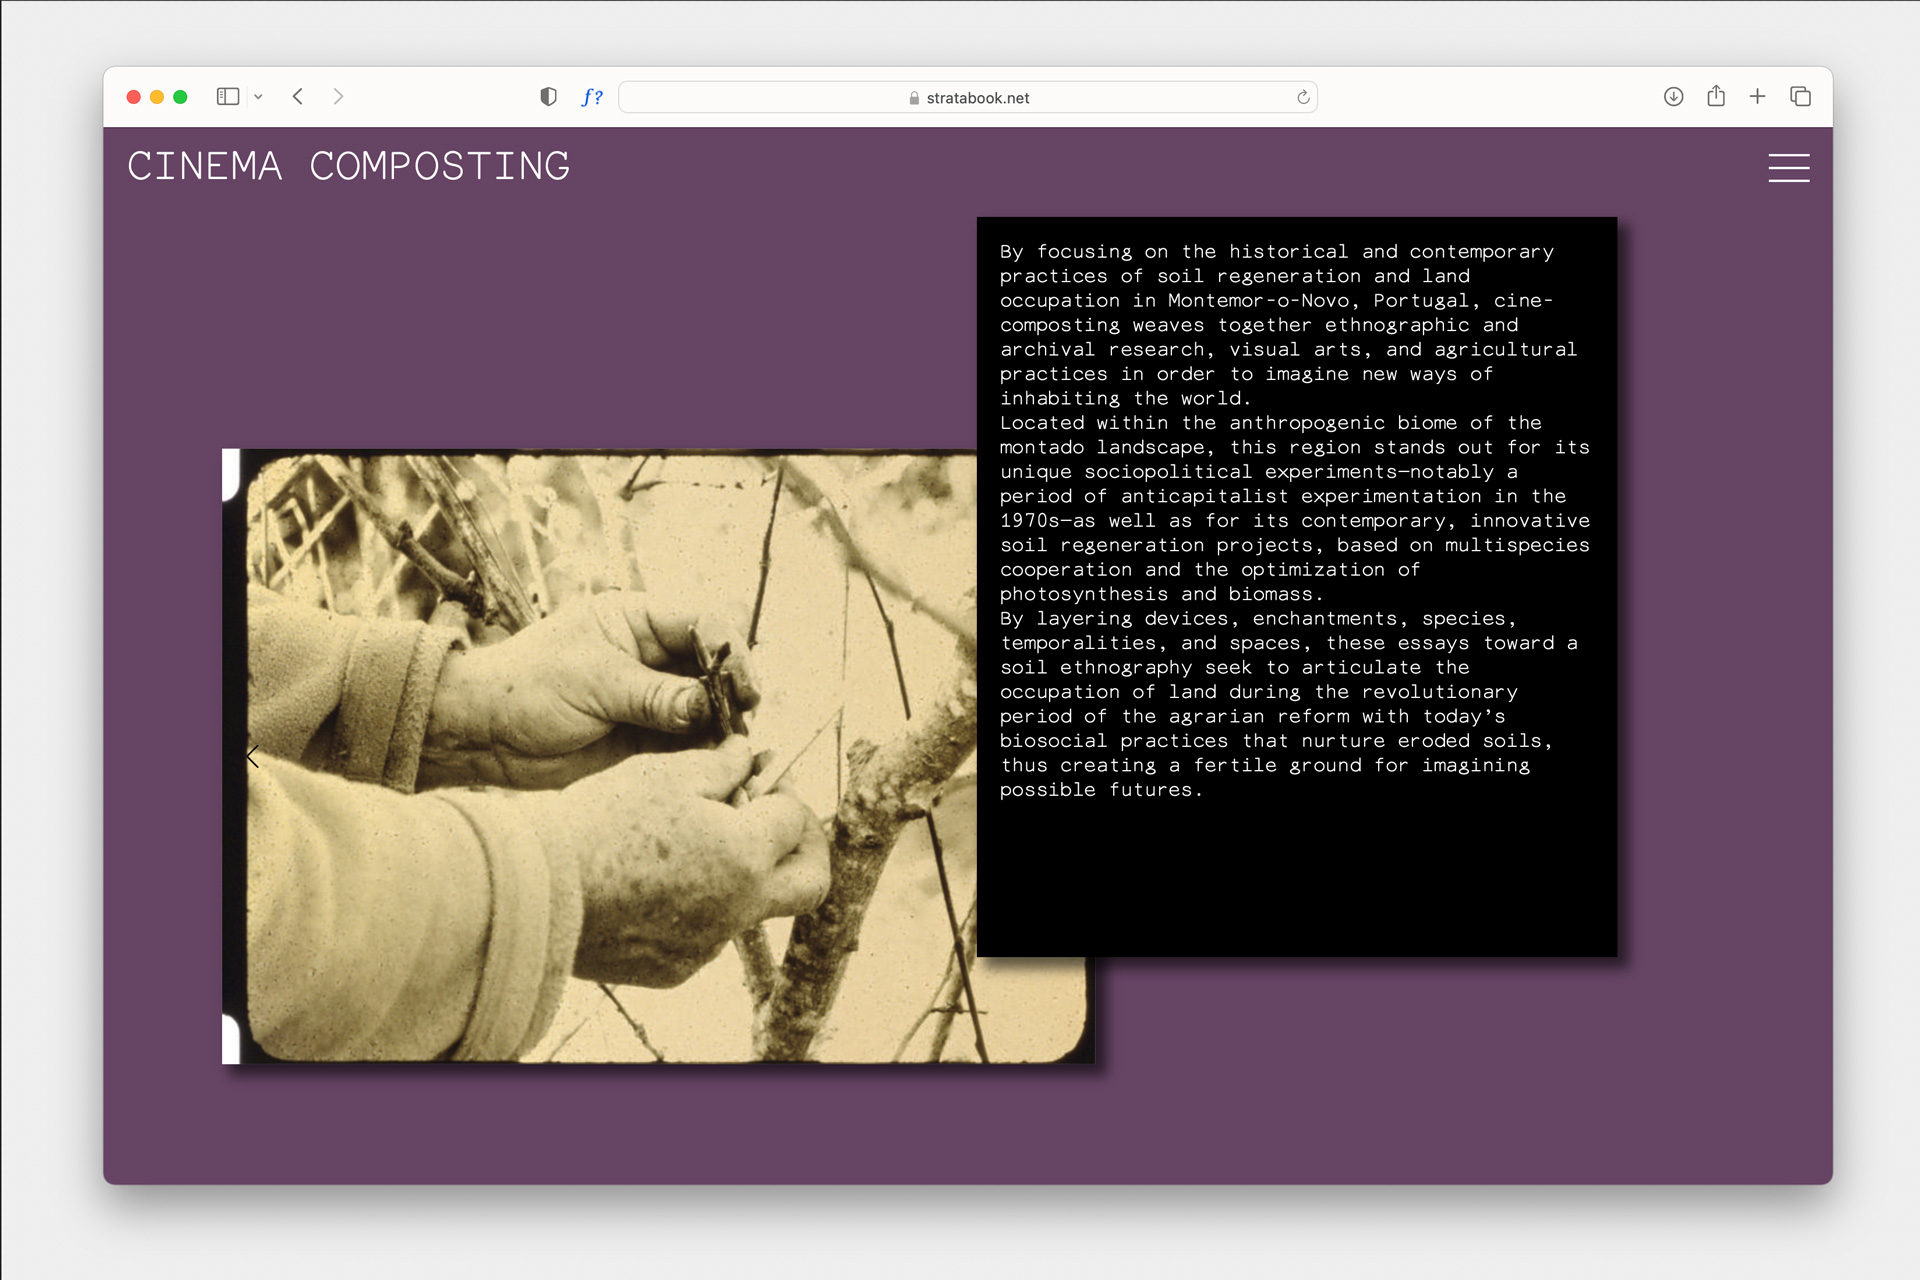This screenshot has width=1920, height=1280.
Task: Go forward with the browser forward arrow
Action: pyautogui.click(x=338, y=97)
